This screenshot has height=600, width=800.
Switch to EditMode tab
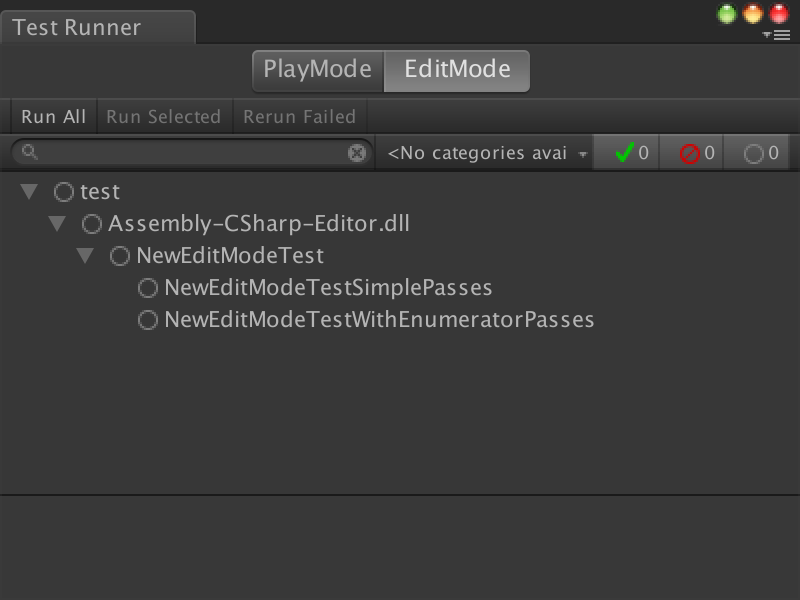click(457, 70)
